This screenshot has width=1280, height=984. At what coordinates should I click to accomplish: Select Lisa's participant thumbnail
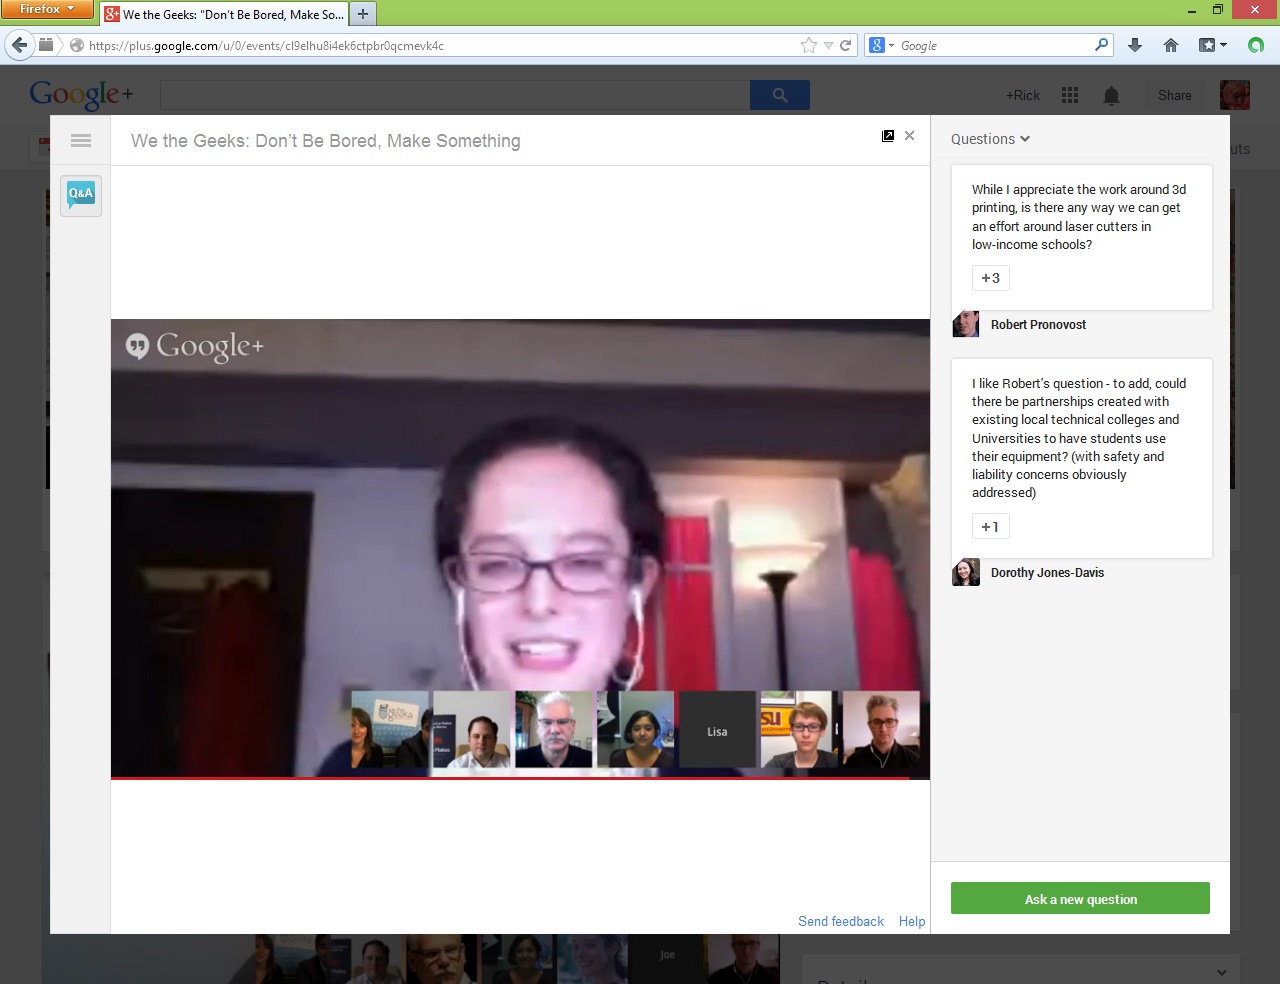coord(717,731)
